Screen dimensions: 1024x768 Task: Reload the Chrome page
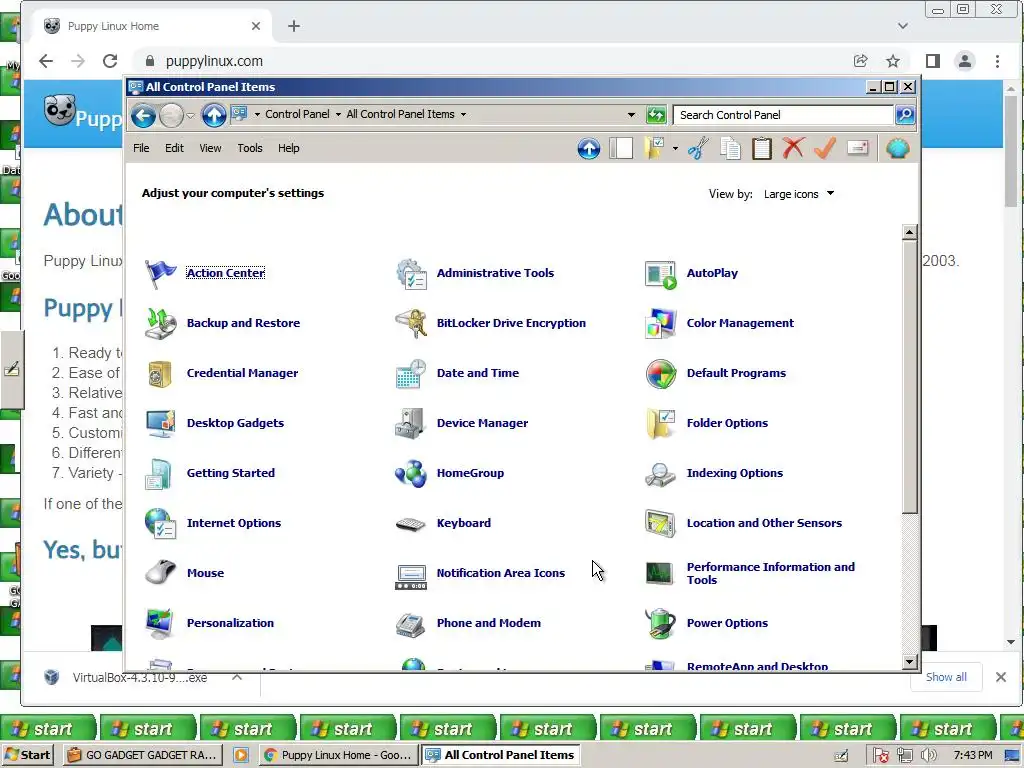(x=110, y=61)
